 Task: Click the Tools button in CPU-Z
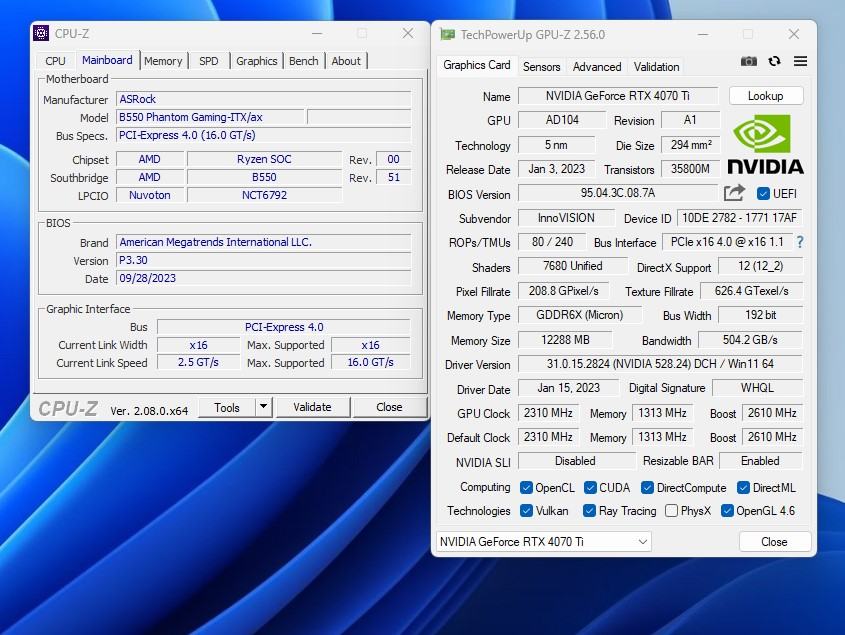click(227, 408)
